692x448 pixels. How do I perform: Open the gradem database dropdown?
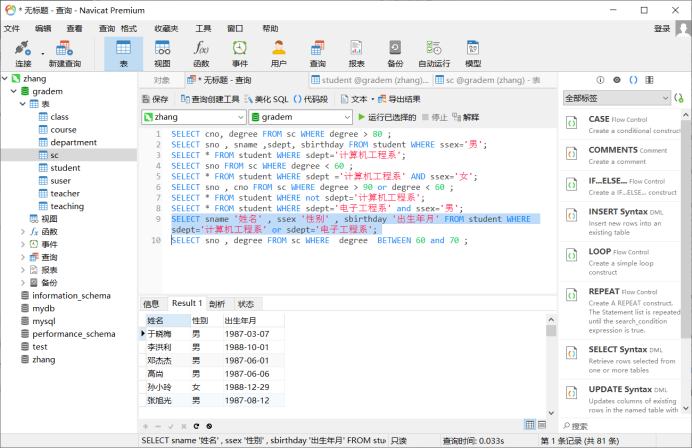[x=301, y=117]
